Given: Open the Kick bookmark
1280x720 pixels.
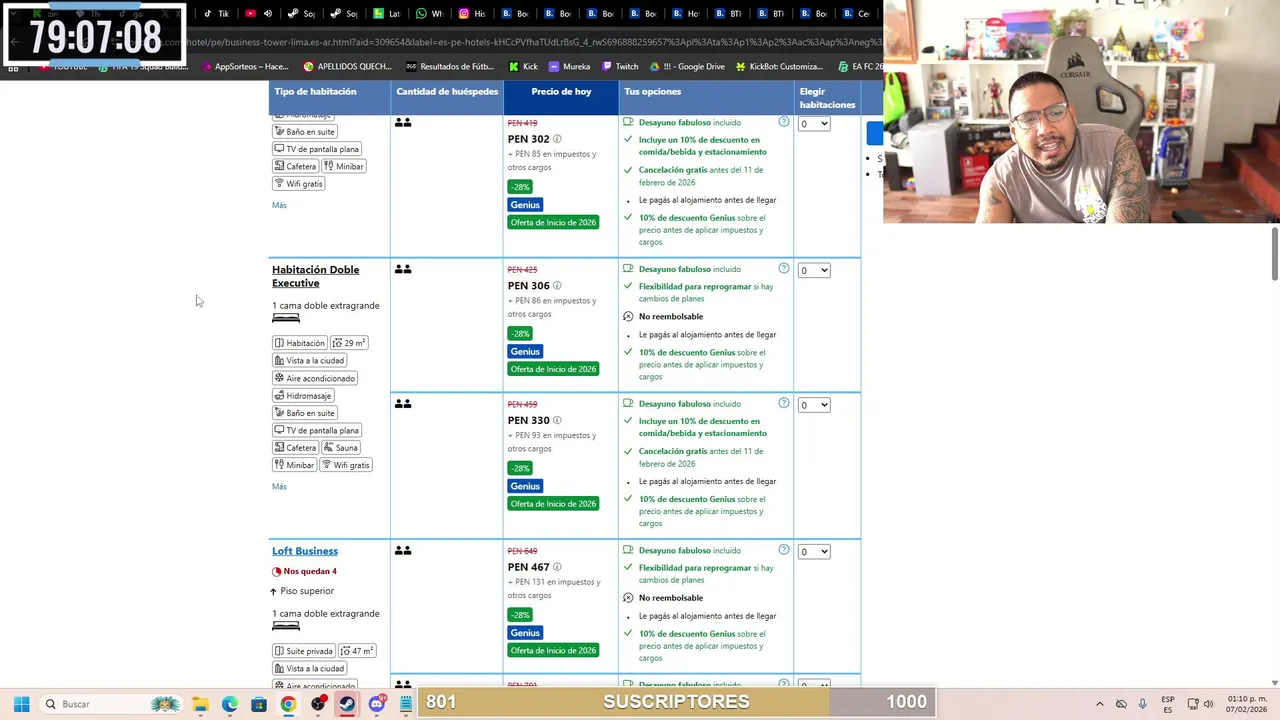Looking at the screenshot, I should [x=523, y=66].
